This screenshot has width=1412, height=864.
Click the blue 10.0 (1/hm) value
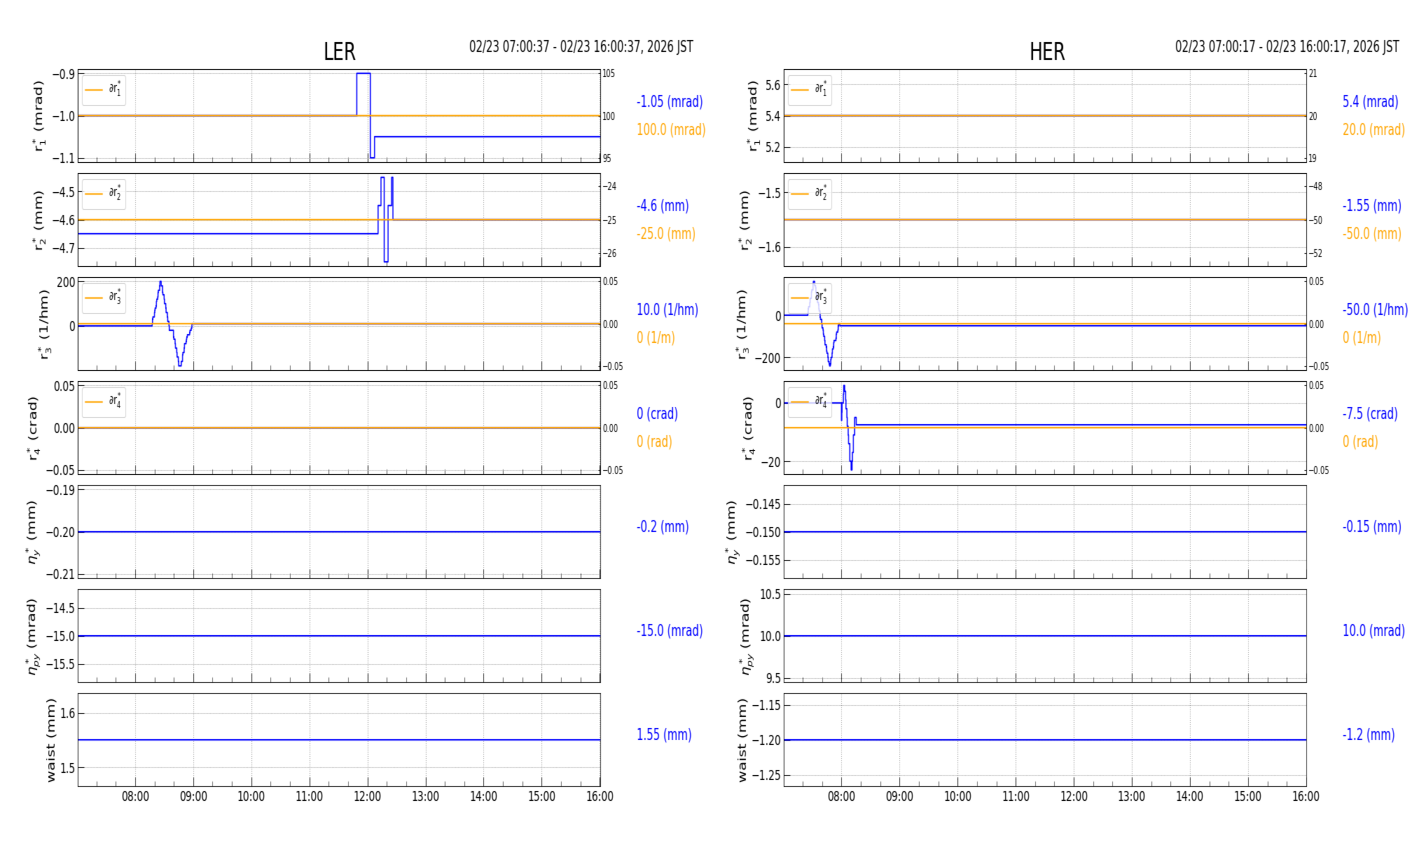click(667, 310)
